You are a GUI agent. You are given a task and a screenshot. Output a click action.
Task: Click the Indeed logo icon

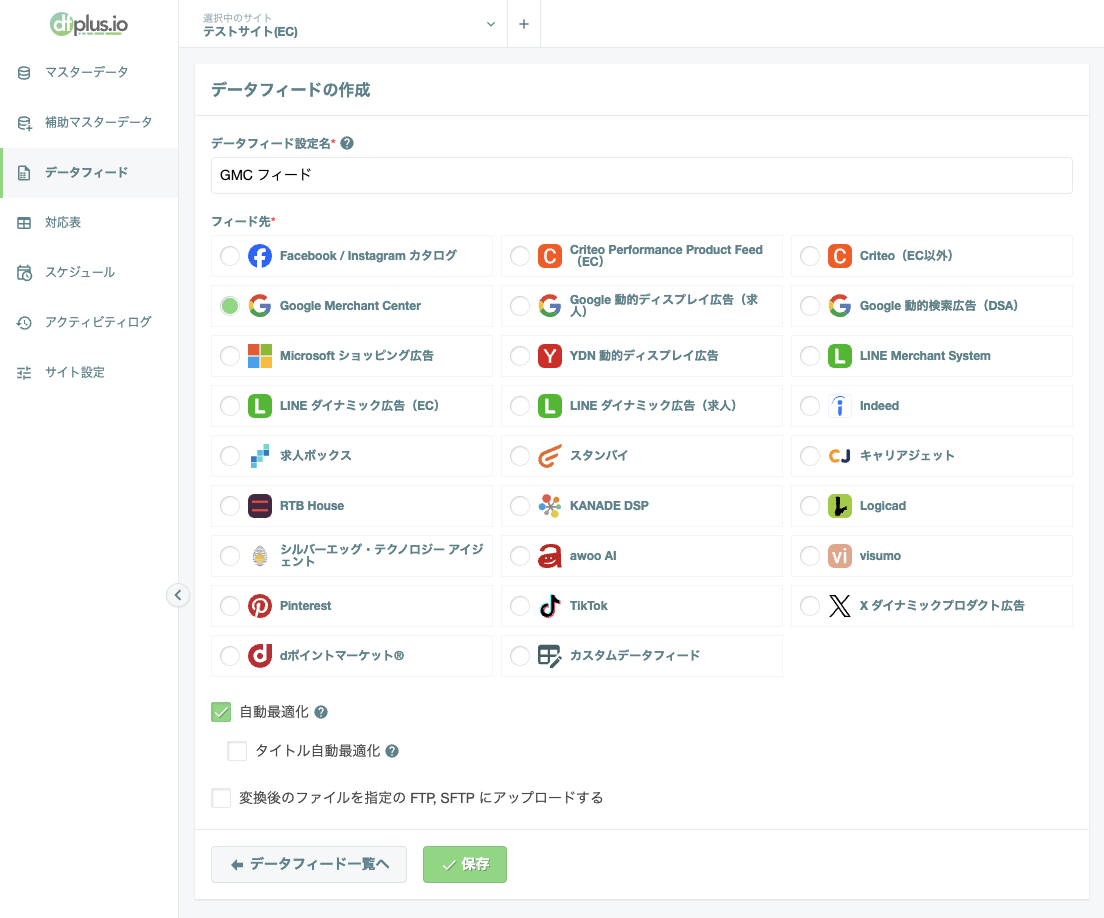[839, 405]
